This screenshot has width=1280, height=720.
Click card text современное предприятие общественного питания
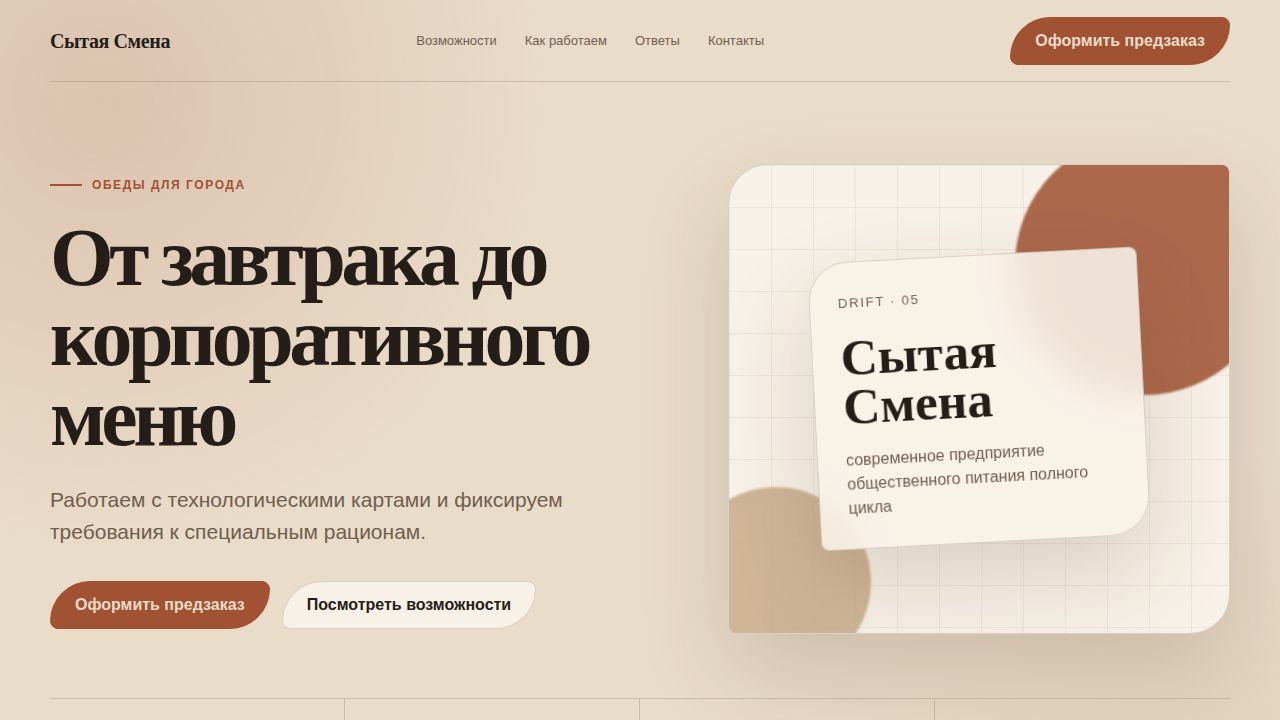coord(967,479)
